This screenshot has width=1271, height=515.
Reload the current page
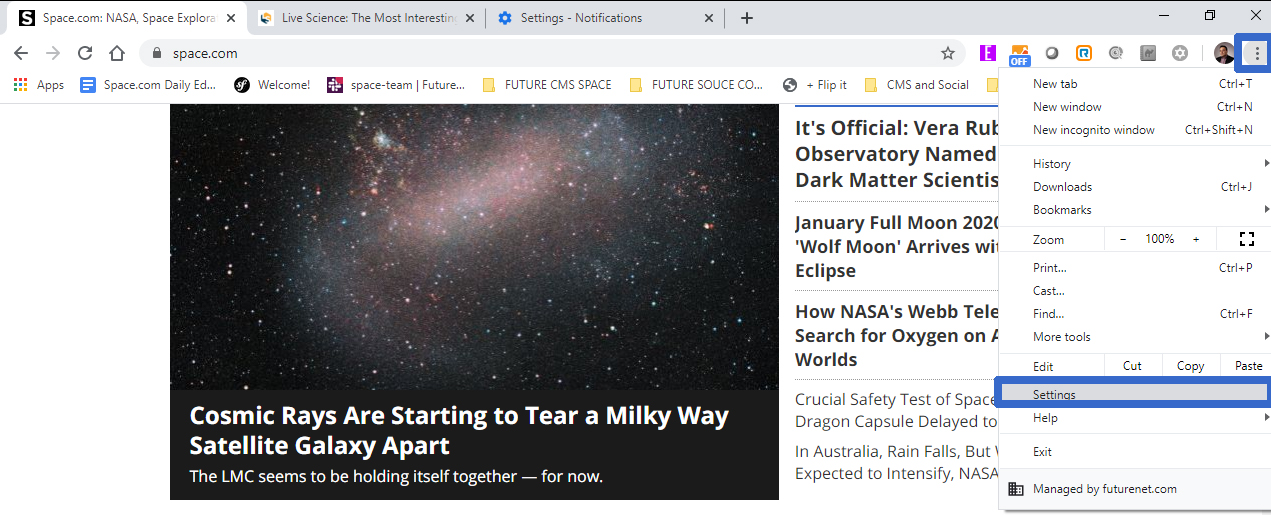(x=85, y=53)
